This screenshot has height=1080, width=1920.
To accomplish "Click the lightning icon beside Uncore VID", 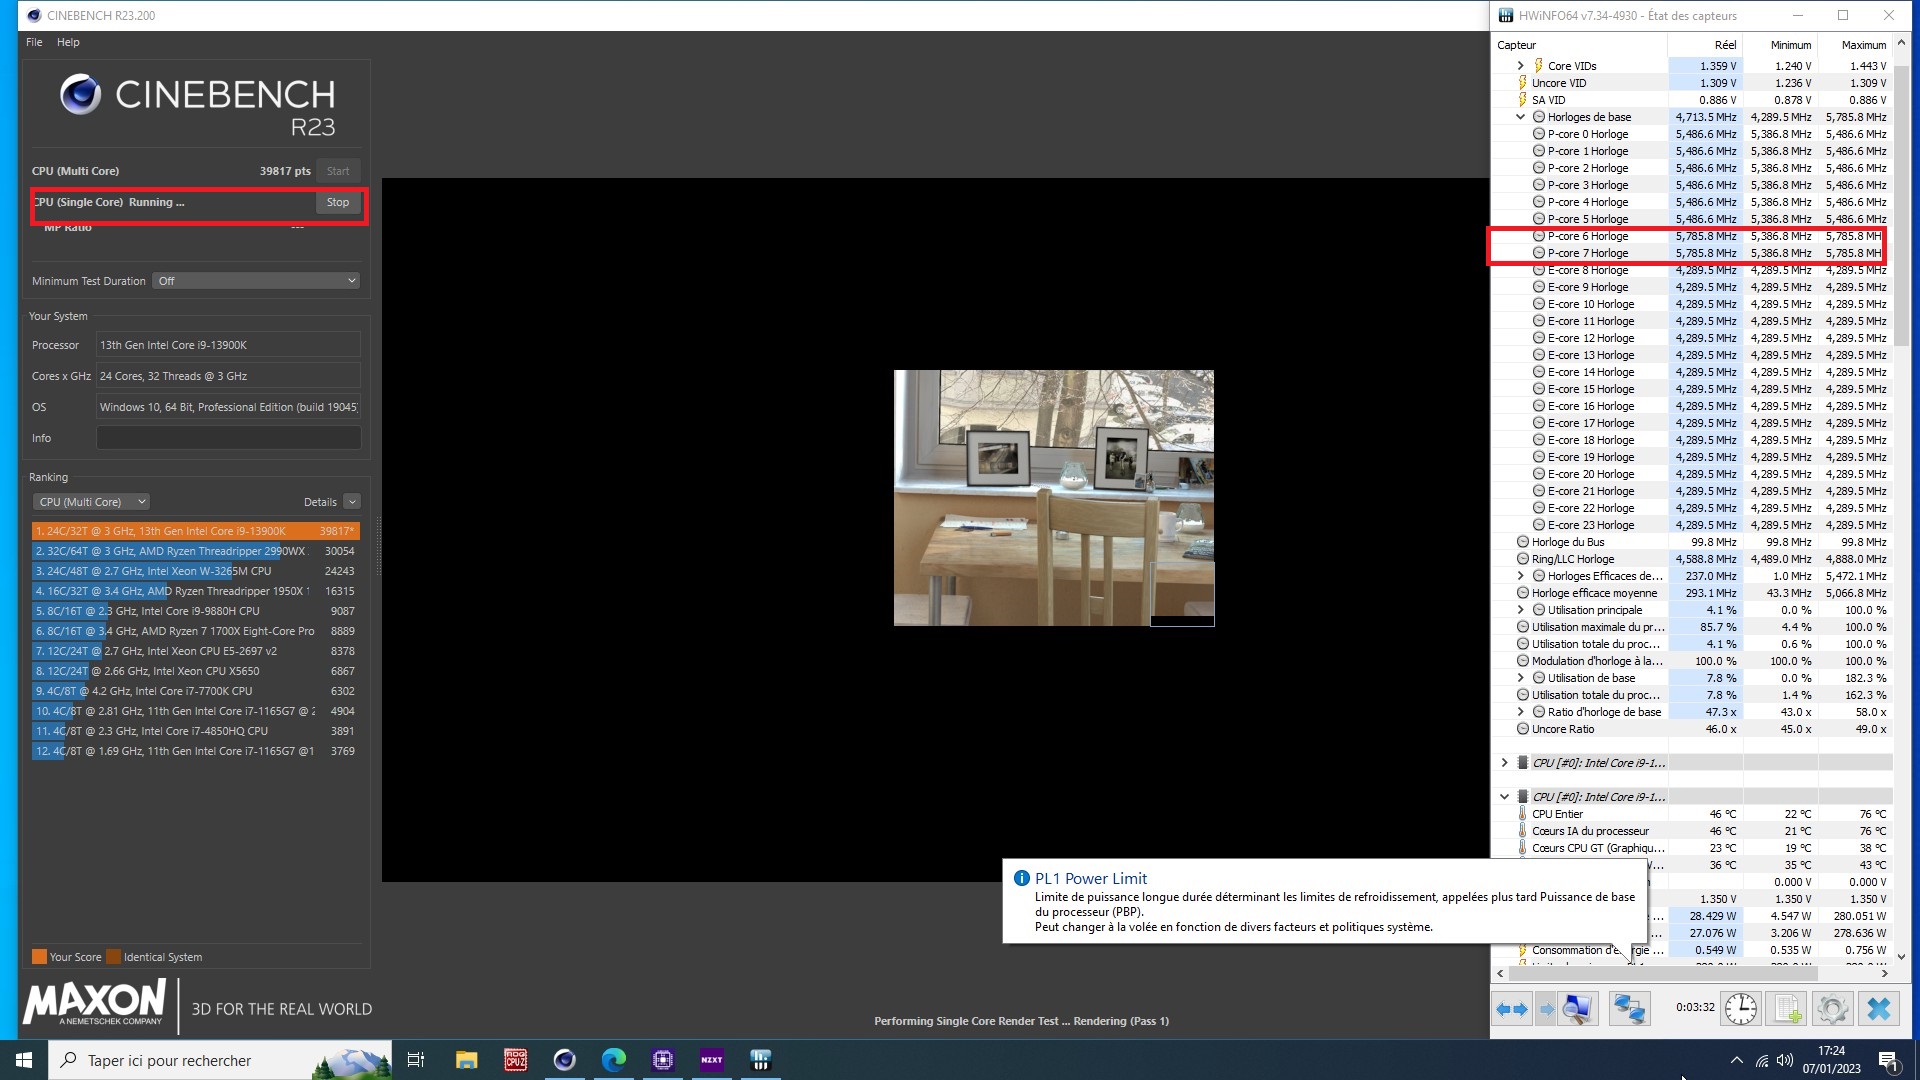I will [1522, 83].
